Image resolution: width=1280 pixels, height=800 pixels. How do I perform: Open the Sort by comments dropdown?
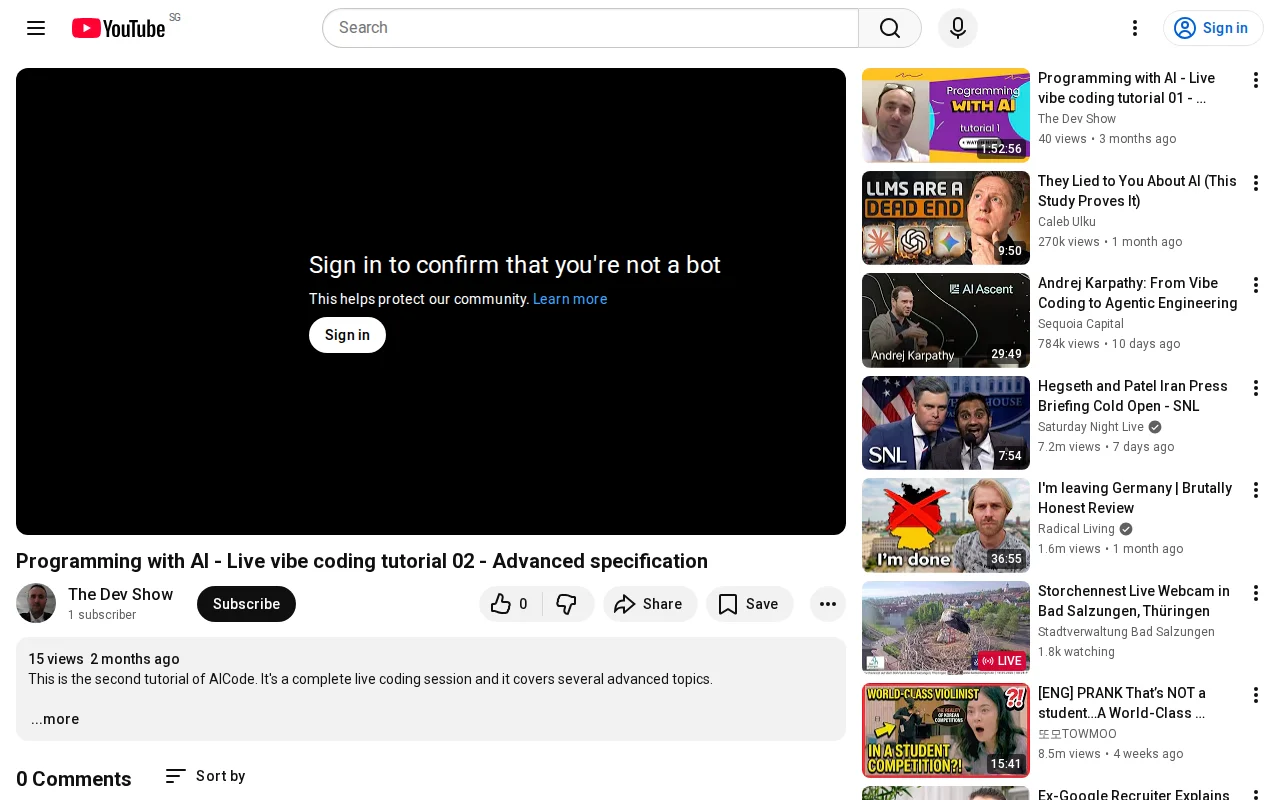(x=205, y=776)
